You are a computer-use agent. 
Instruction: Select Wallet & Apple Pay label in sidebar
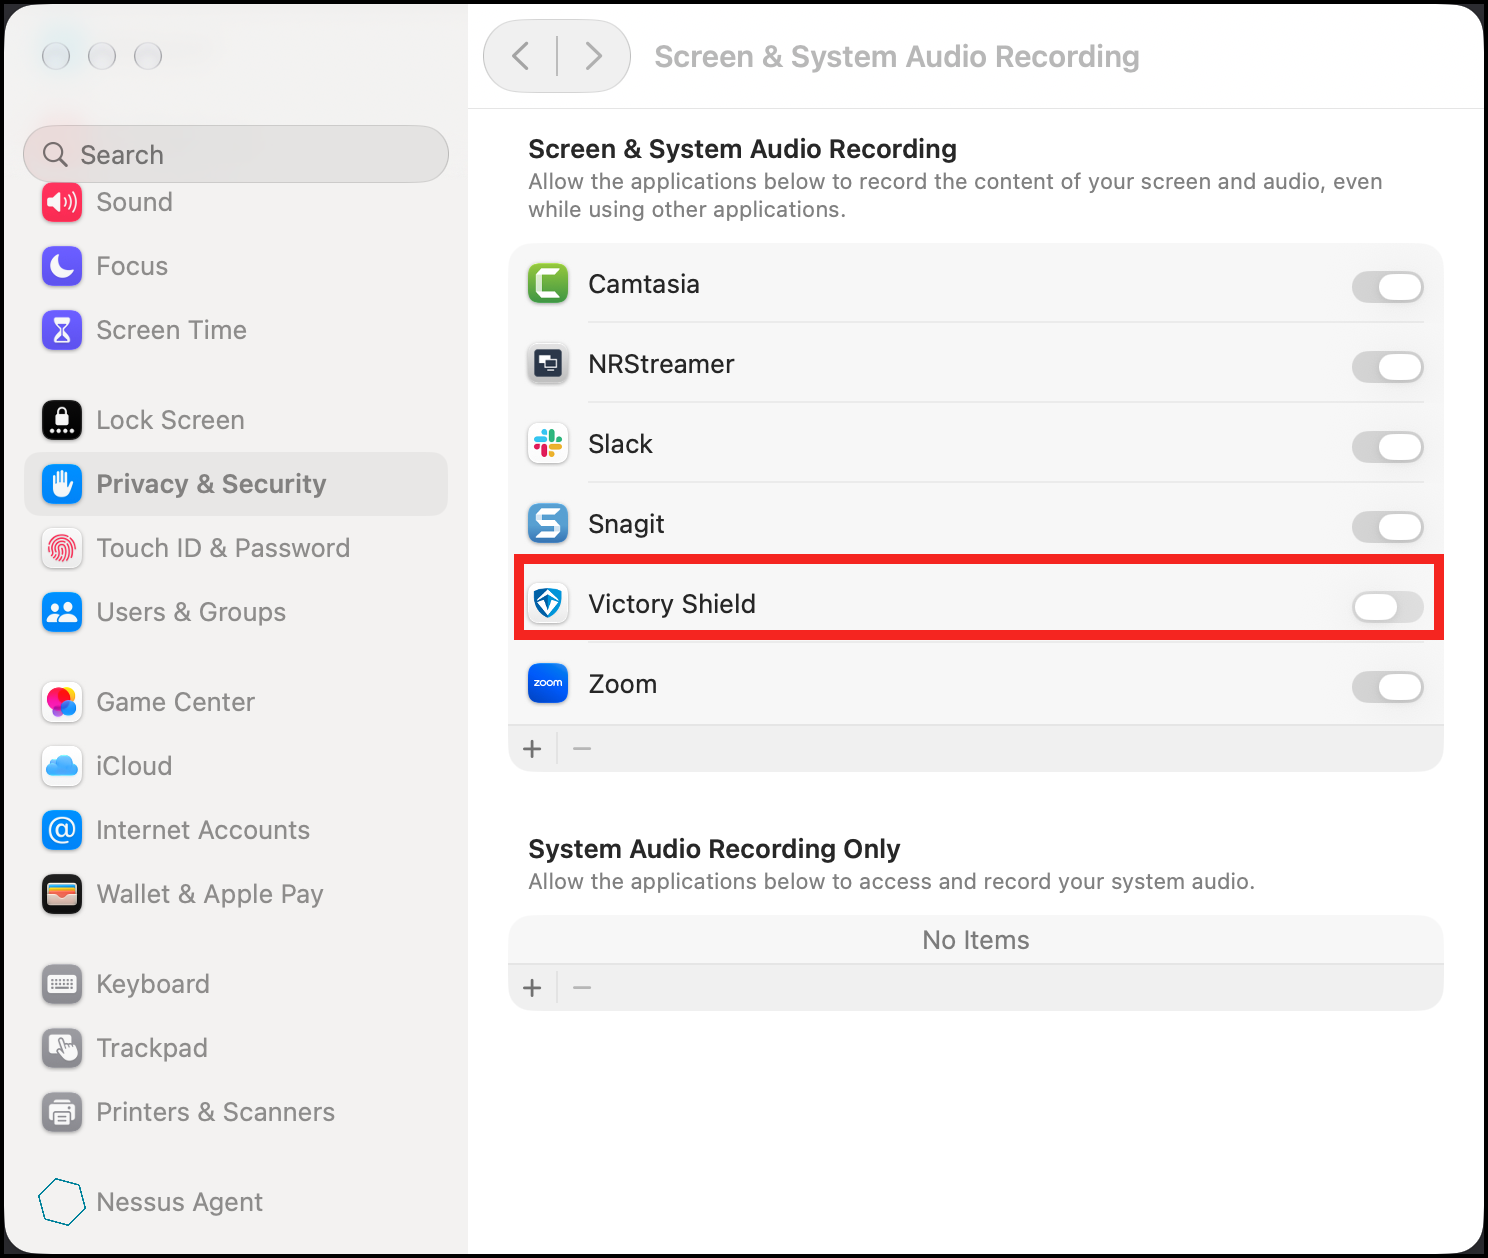point(210,894)
